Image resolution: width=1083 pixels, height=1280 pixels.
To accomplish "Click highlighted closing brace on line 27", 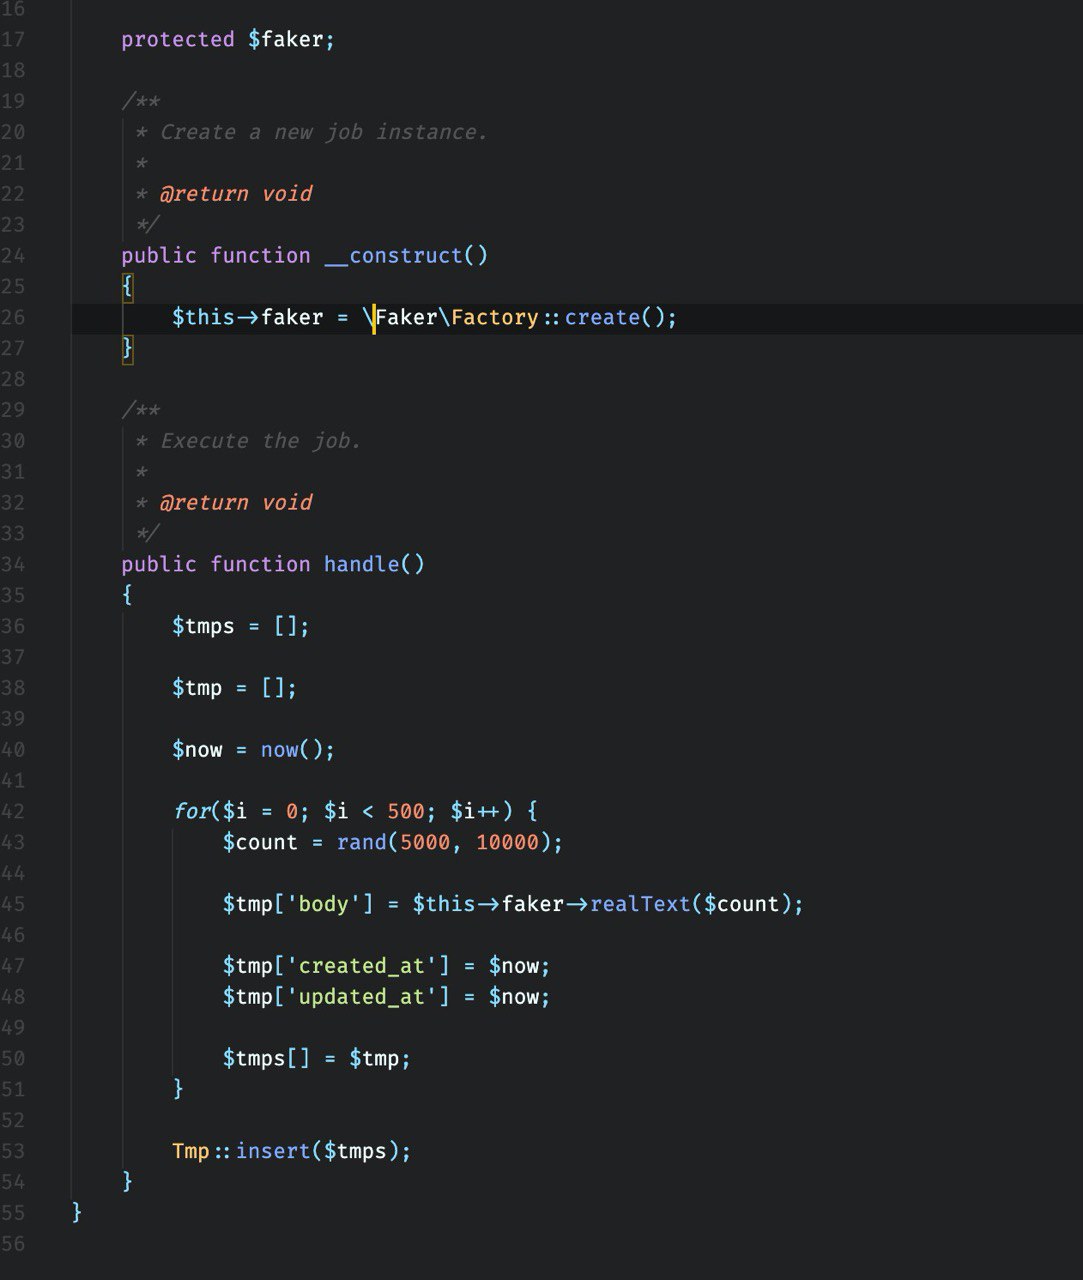I will click(127, 349).
